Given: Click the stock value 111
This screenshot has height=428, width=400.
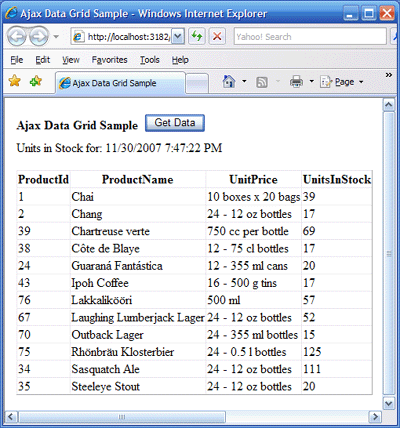Looking at the screenshot, I should (x=312, y=369).
